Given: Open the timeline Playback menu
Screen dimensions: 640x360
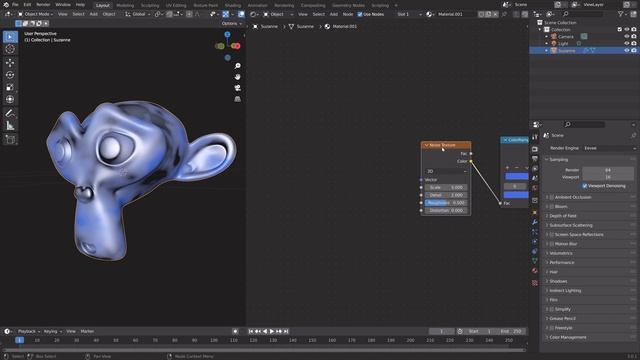Looking at the screenshot, I should pos(29,331).
